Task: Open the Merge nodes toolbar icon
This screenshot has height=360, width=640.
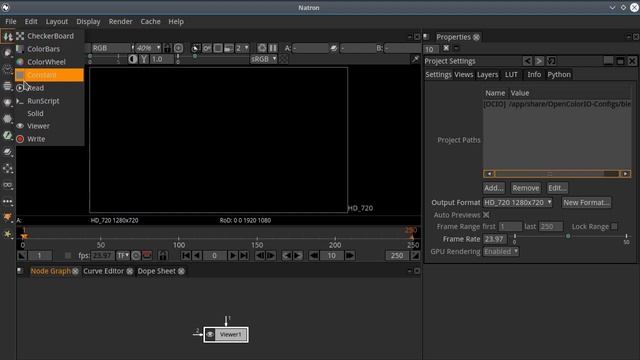Action: pyautogui.click(x=8, y=152)
